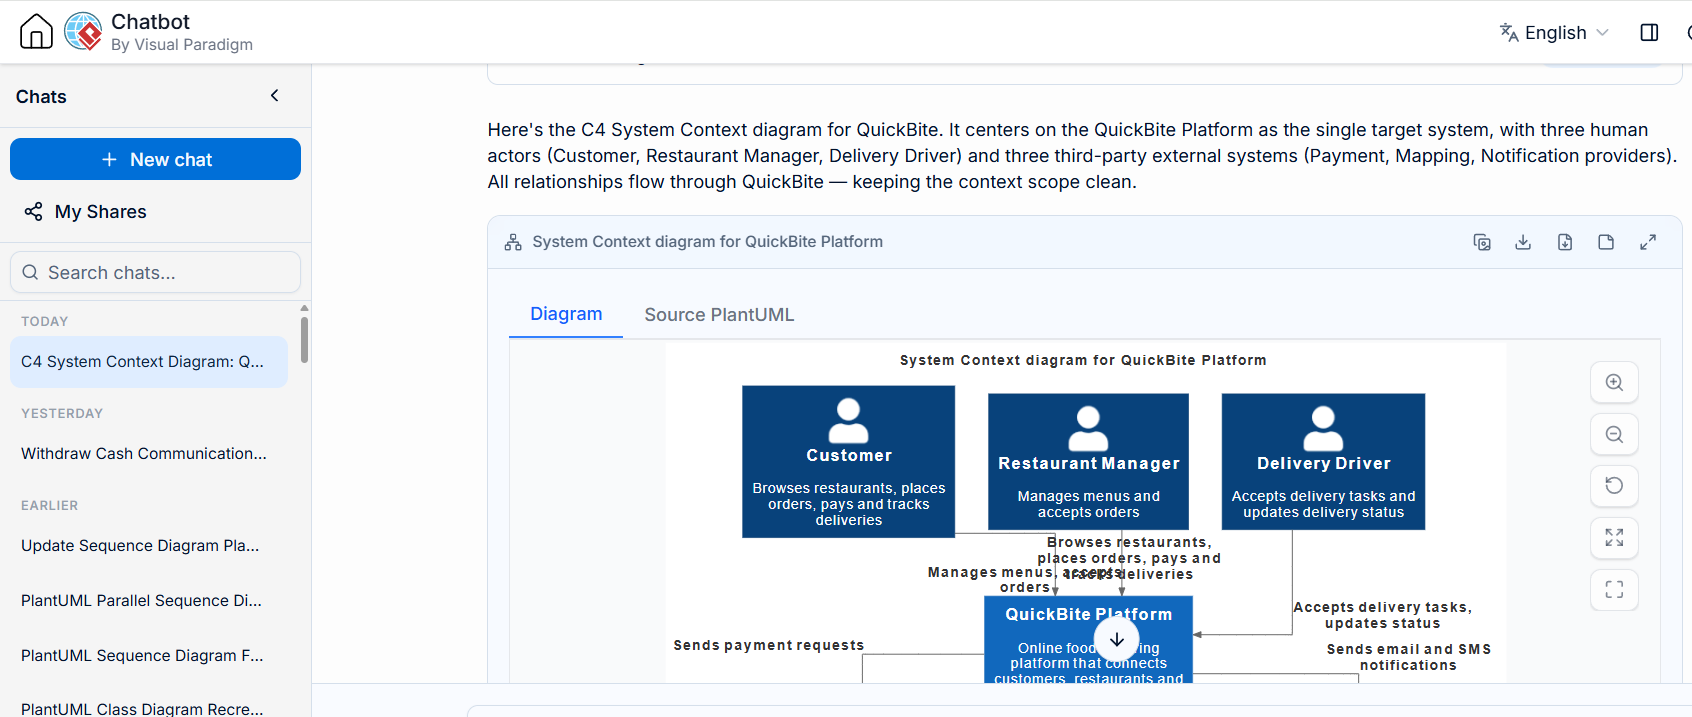Click 'Sends payment requests' label
The width and height of the screenshot is (1692, 717).
[768, 645]
